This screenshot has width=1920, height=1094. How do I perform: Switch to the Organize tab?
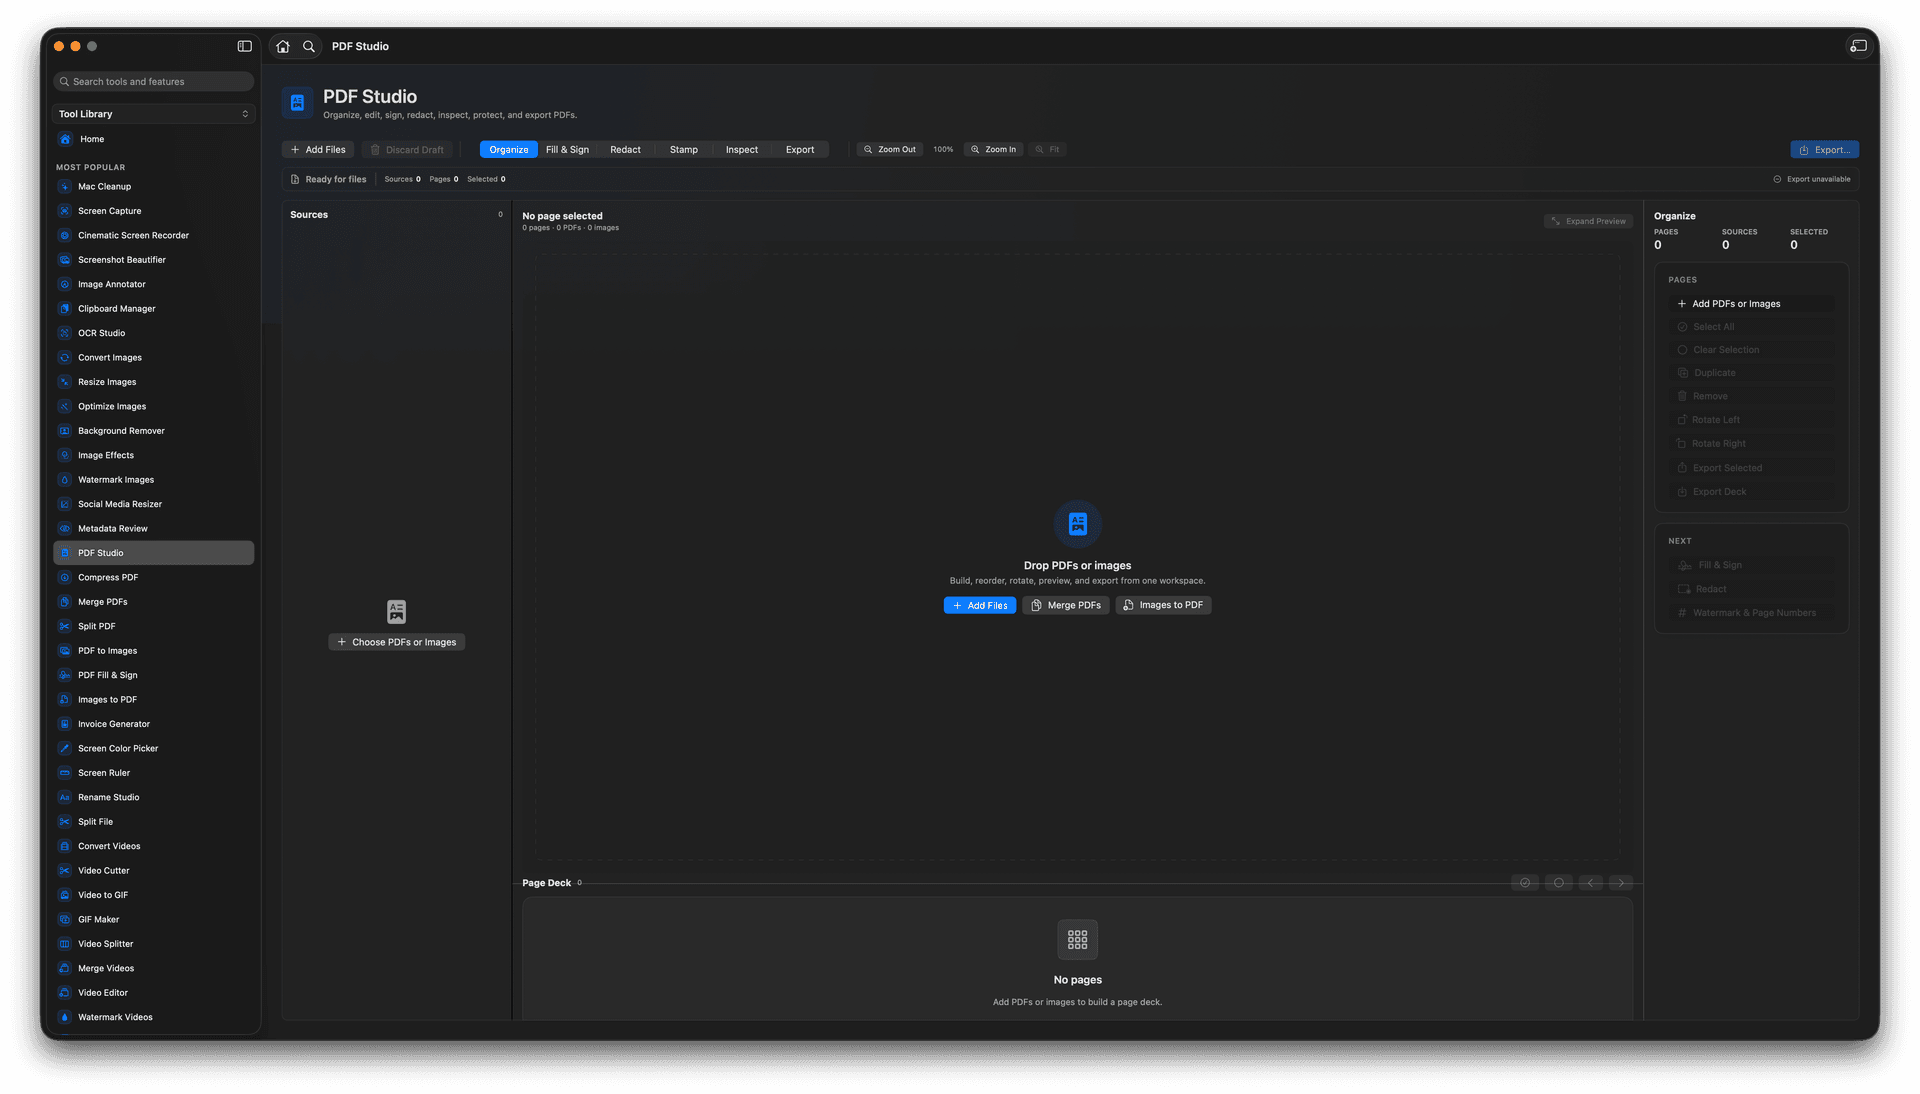coord(509,149)
